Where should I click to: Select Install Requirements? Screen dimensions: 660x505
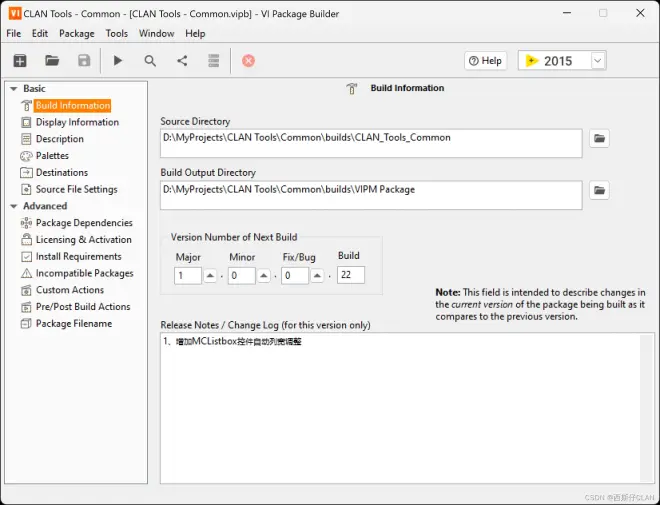[x=79, y=257]
